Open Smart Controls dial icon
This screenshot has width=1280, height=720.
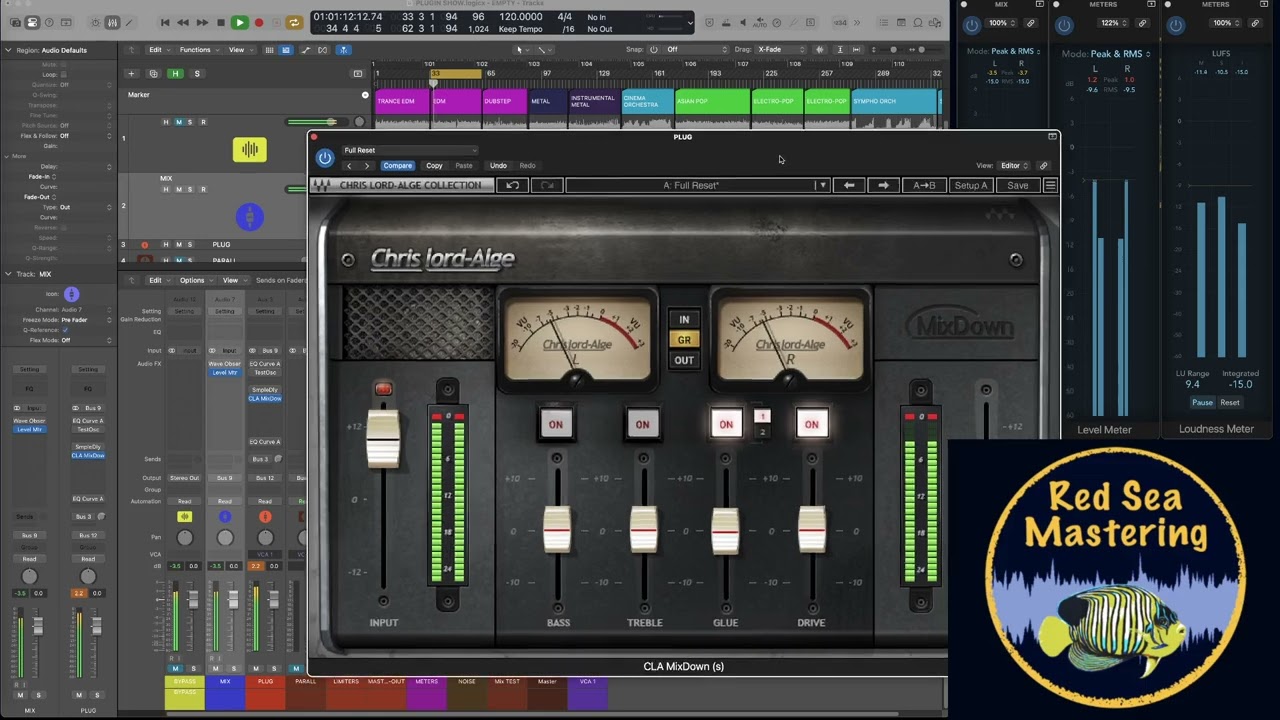tap(96, 22)
